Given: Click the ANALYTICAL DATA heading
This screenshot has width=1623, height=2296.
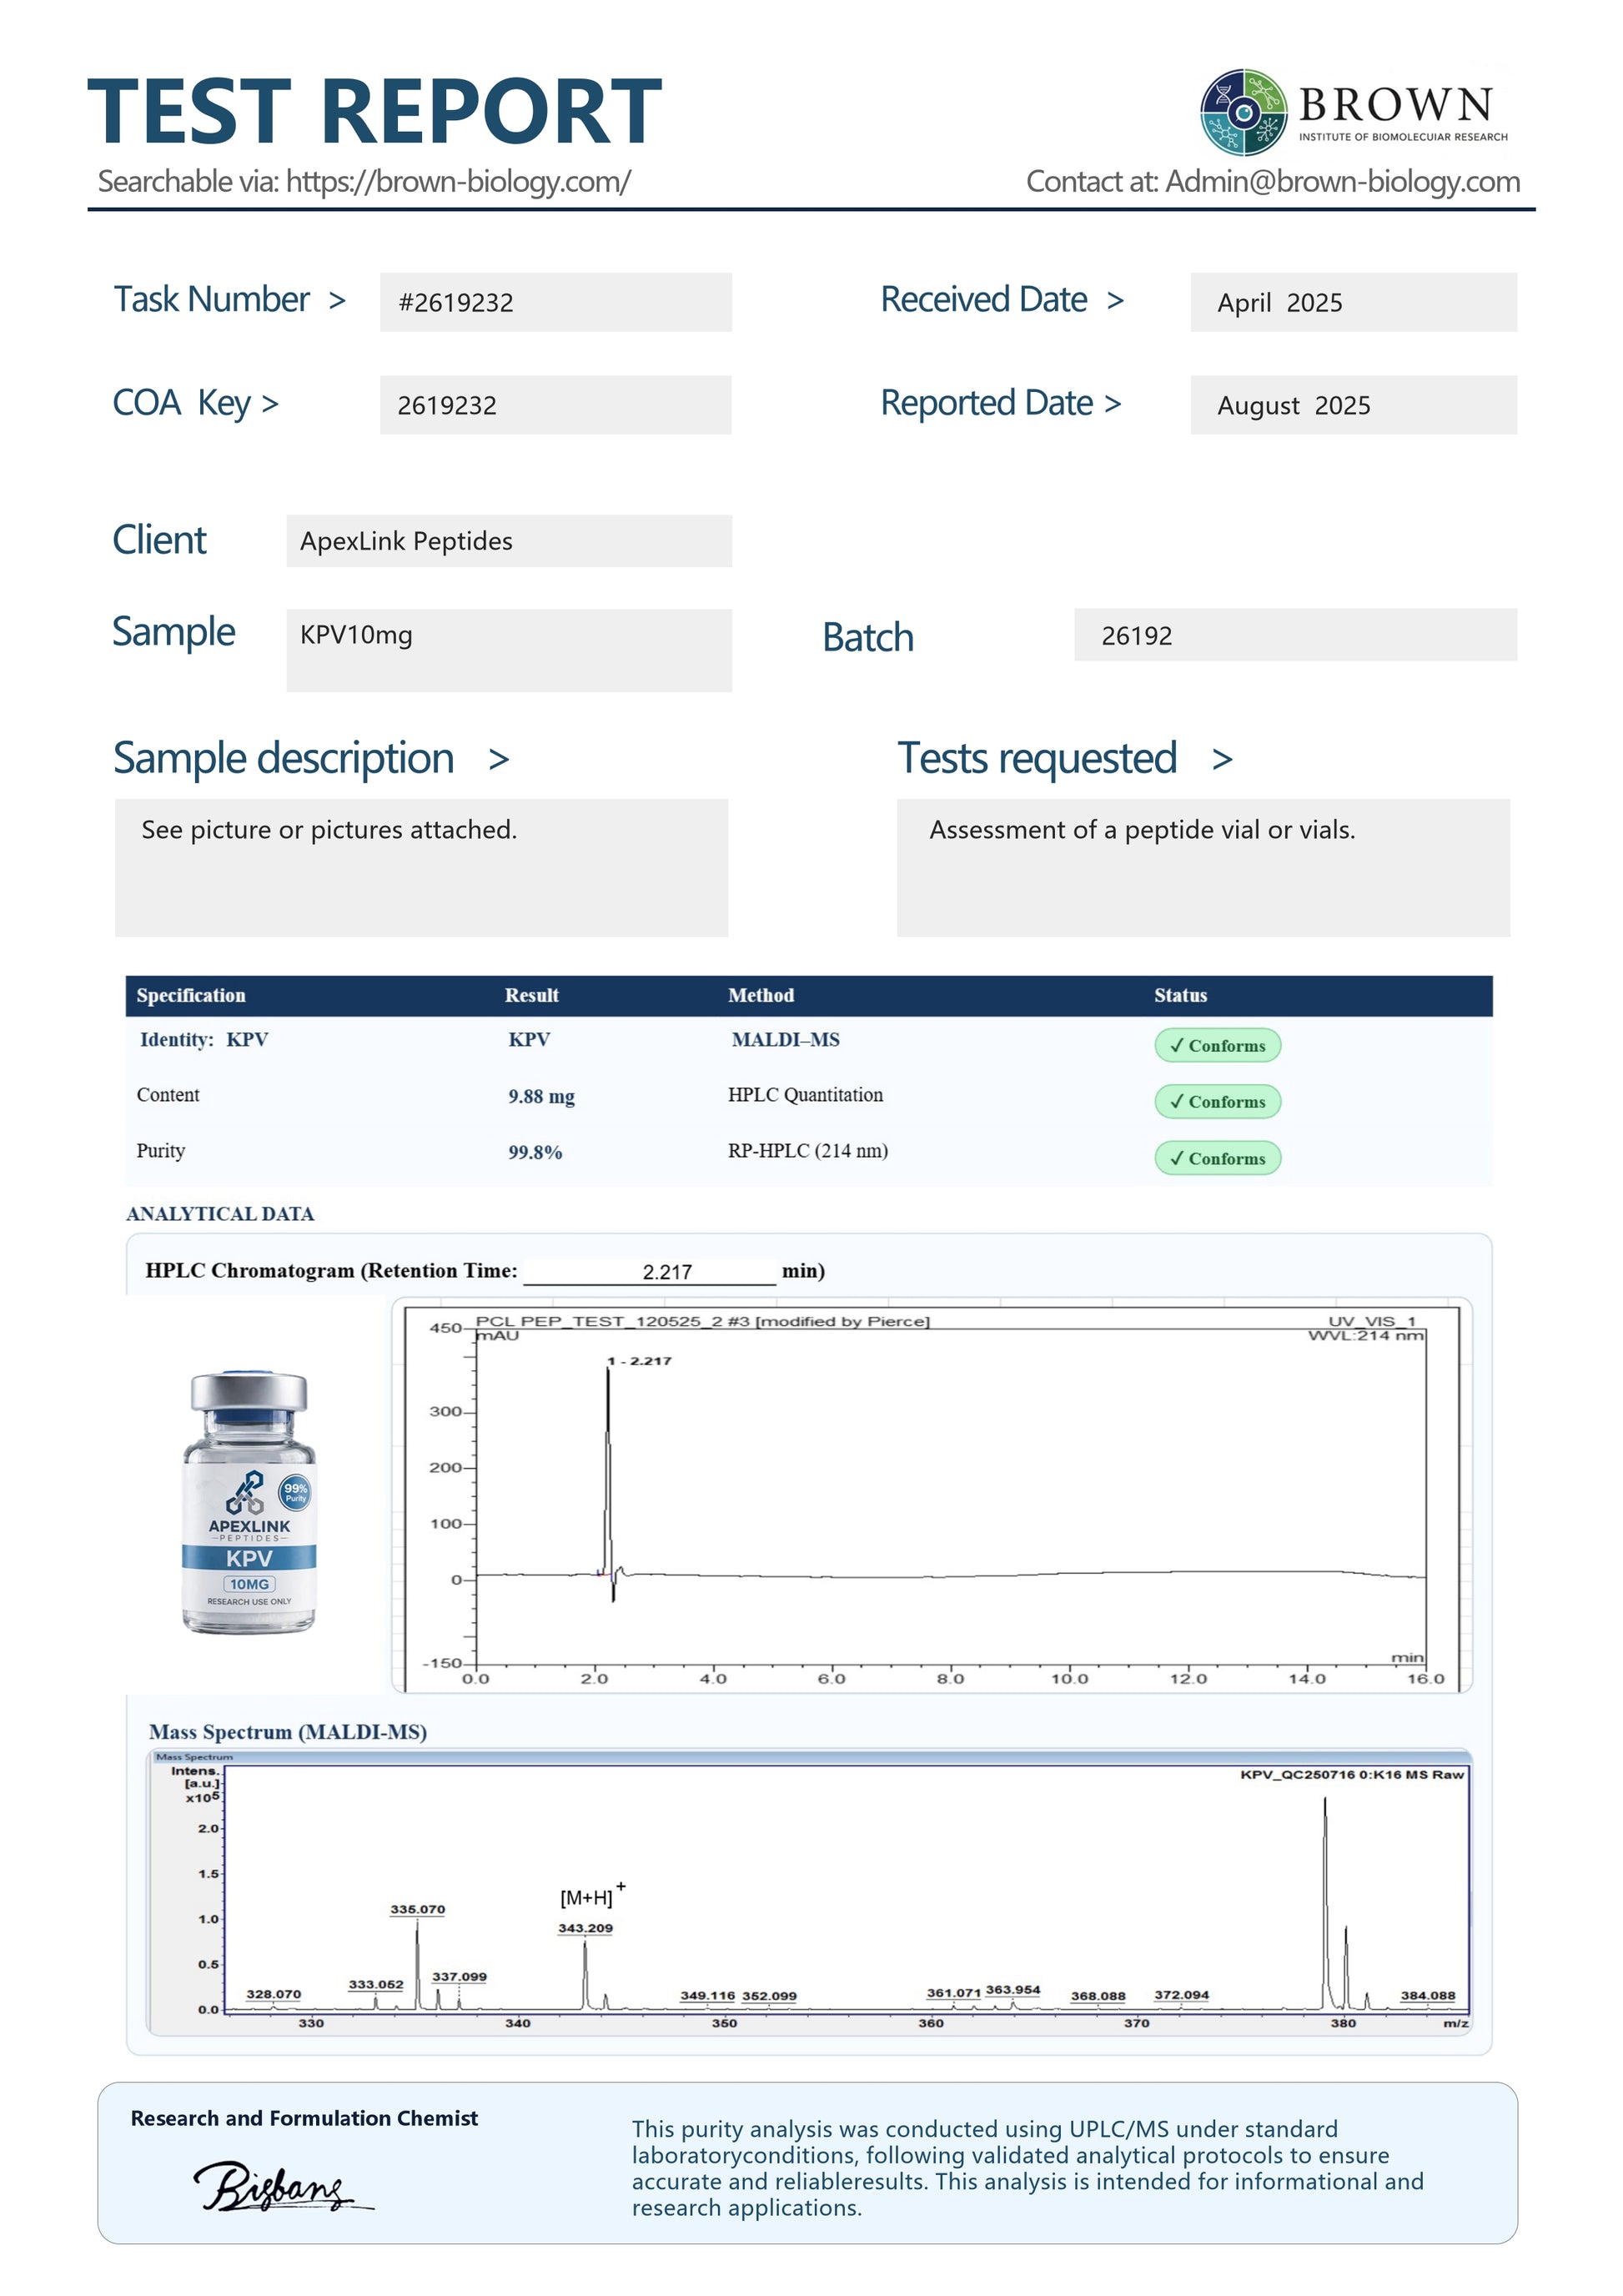Looking at the screenshot, I should coord(220,1214).
